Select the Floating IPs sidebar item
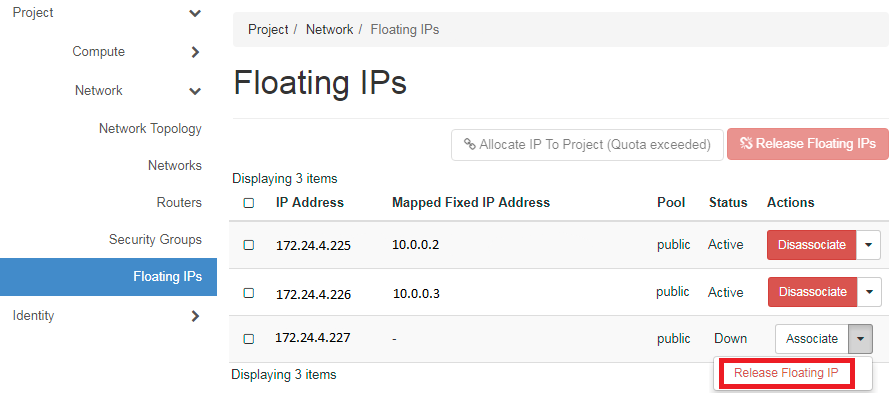Viewport: 895px width, 400px height. [108, 277]
